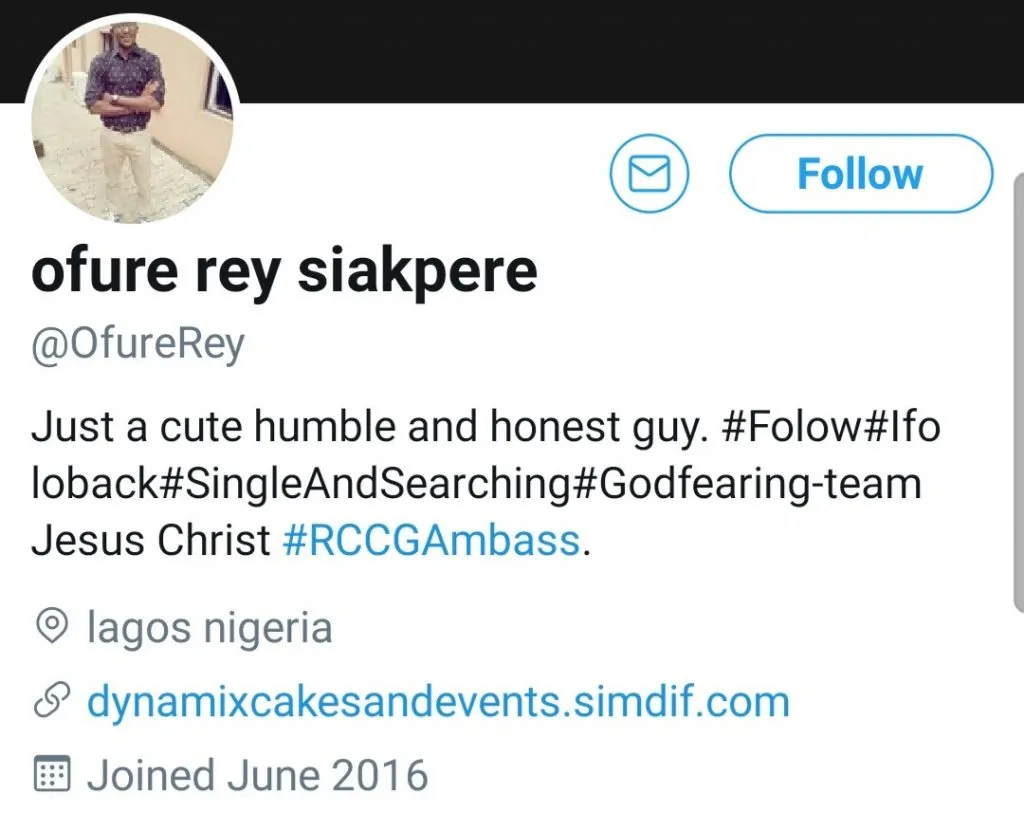This screenshot has height=831, width=1024.
Task: Open the profile photo thumbnail
Action: [x=132, y=120]
